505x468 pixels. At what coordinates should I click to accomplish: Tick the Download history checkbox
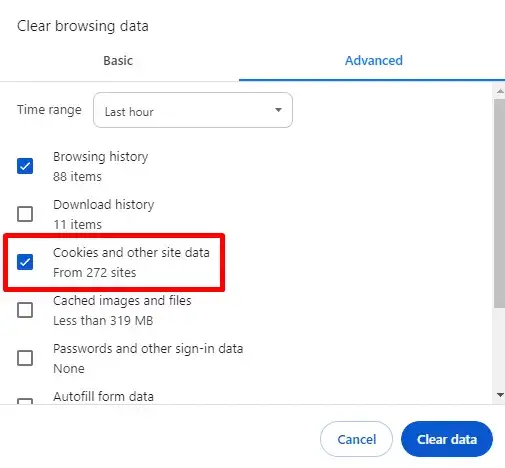tap(25, 214)
